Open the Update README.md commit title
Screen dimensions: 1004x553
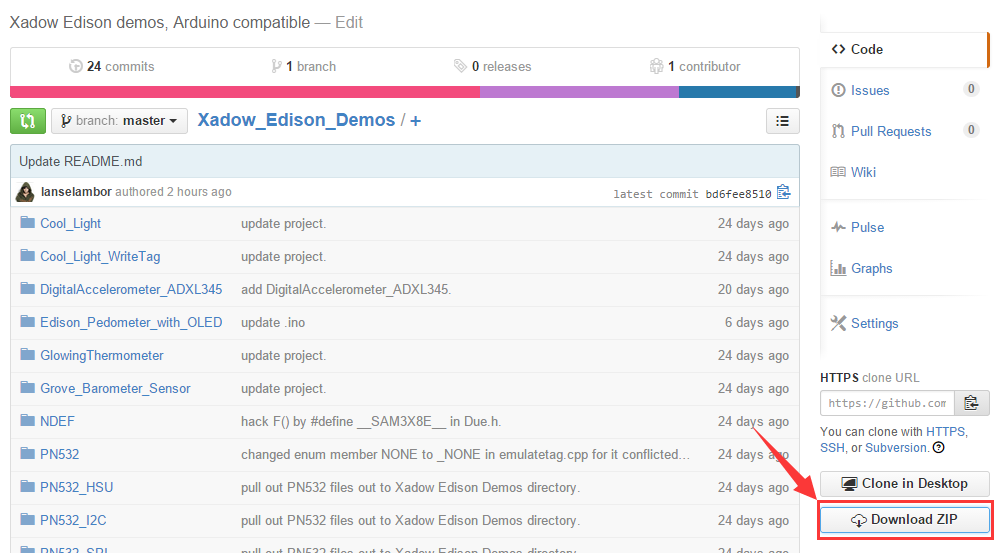[x=81, y=161]
